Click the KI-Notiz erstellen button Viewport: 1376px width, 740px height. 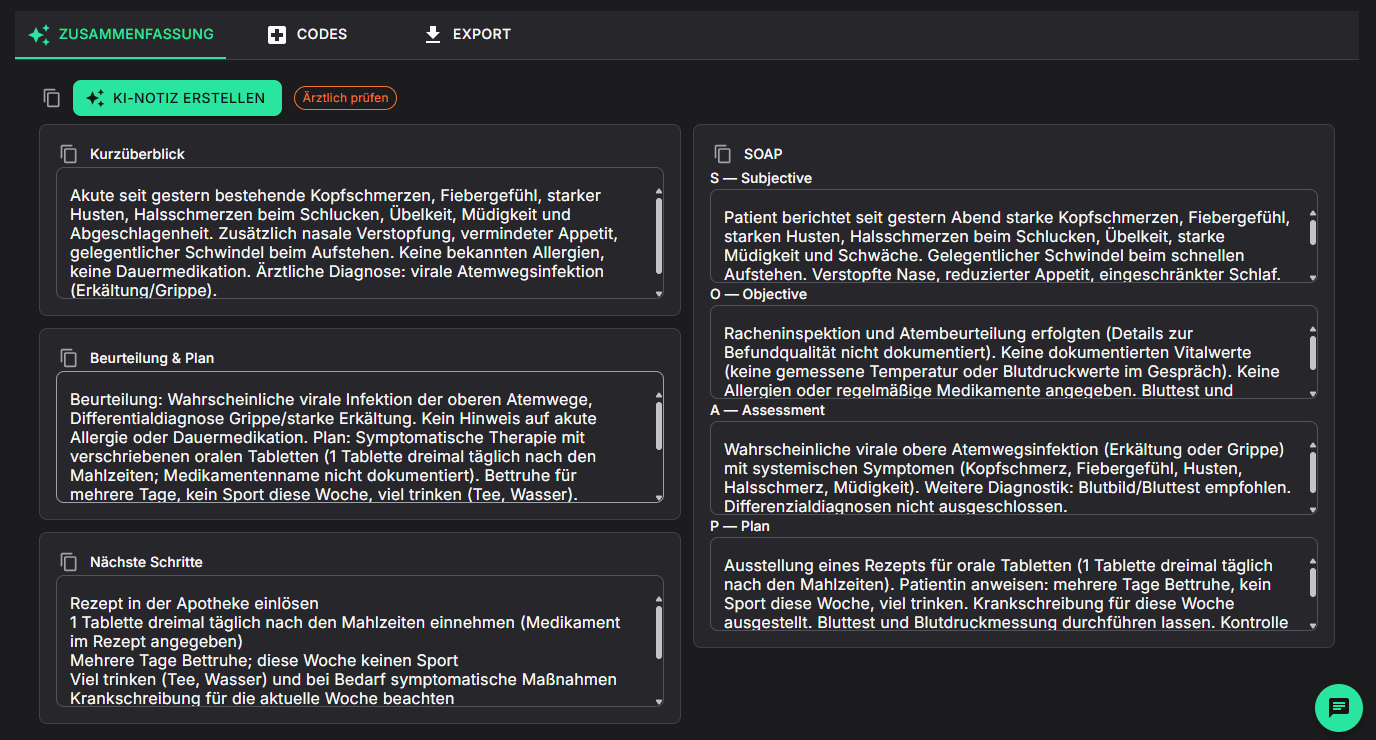(x=177, y=98)
